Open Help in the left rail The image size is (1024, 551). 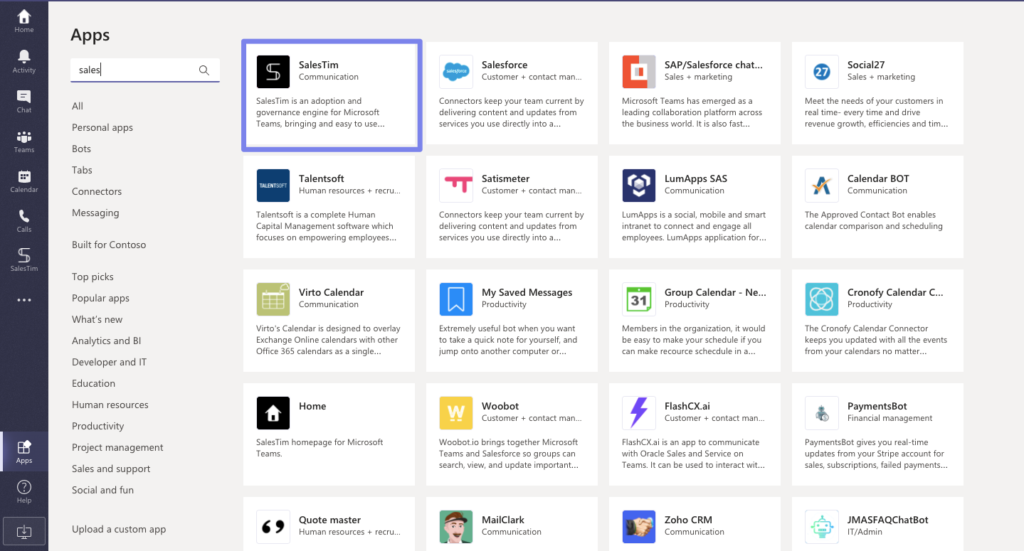(24, 491)
